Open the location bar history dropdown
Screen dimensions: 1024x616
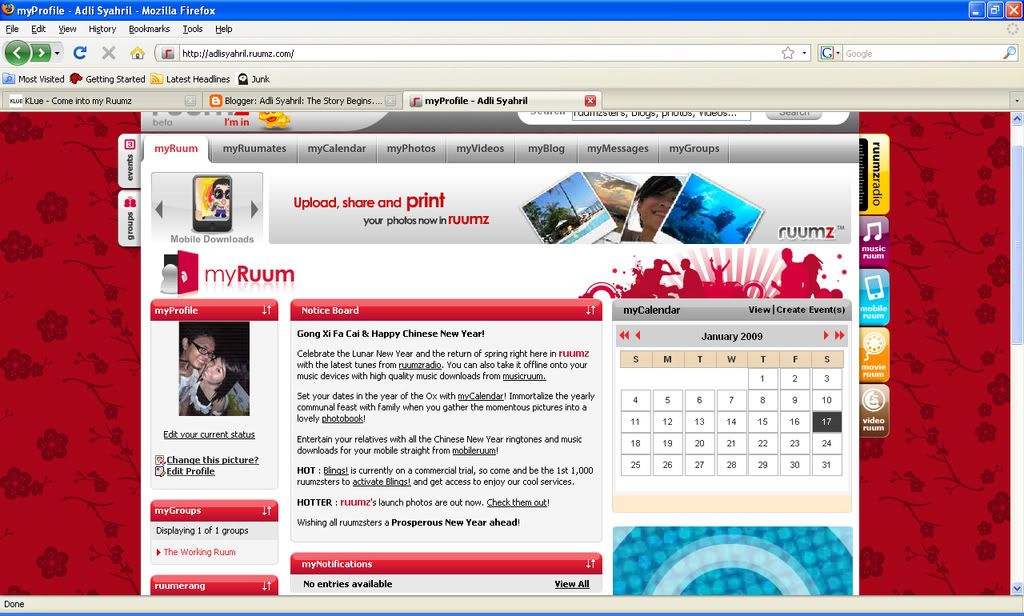coord(805,53)
